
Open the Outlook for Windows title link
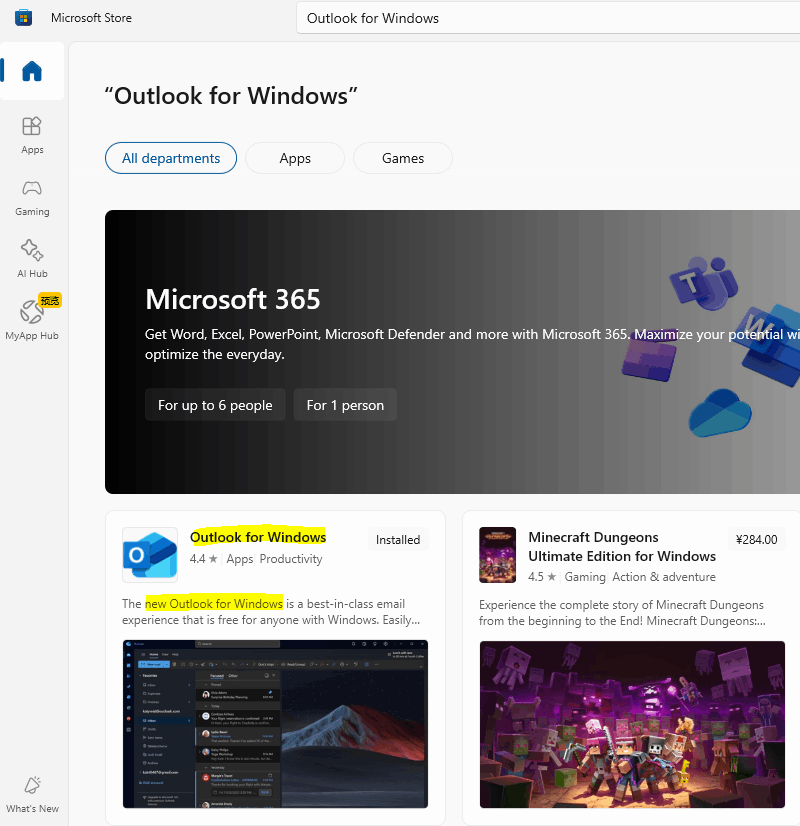[258, 537]
